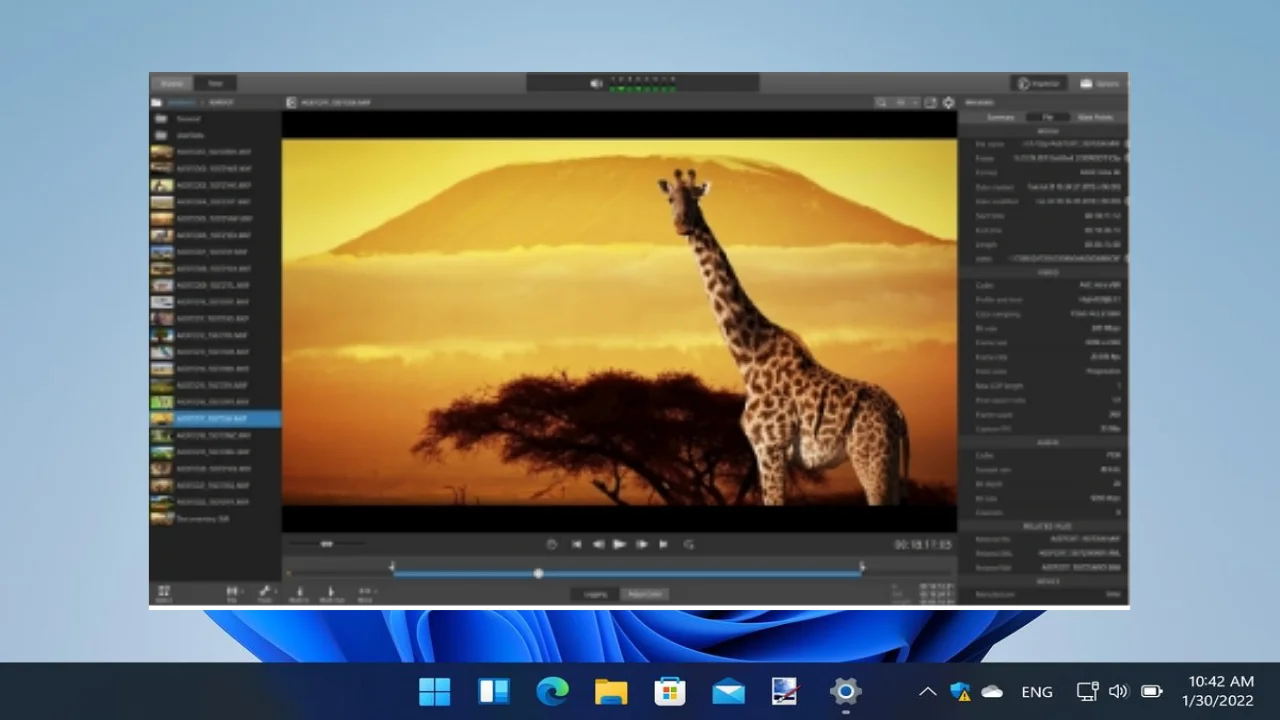Screen dimensions: 1280x720
Task: Set Mark Out with toolbar button
Action: point(332,594)
